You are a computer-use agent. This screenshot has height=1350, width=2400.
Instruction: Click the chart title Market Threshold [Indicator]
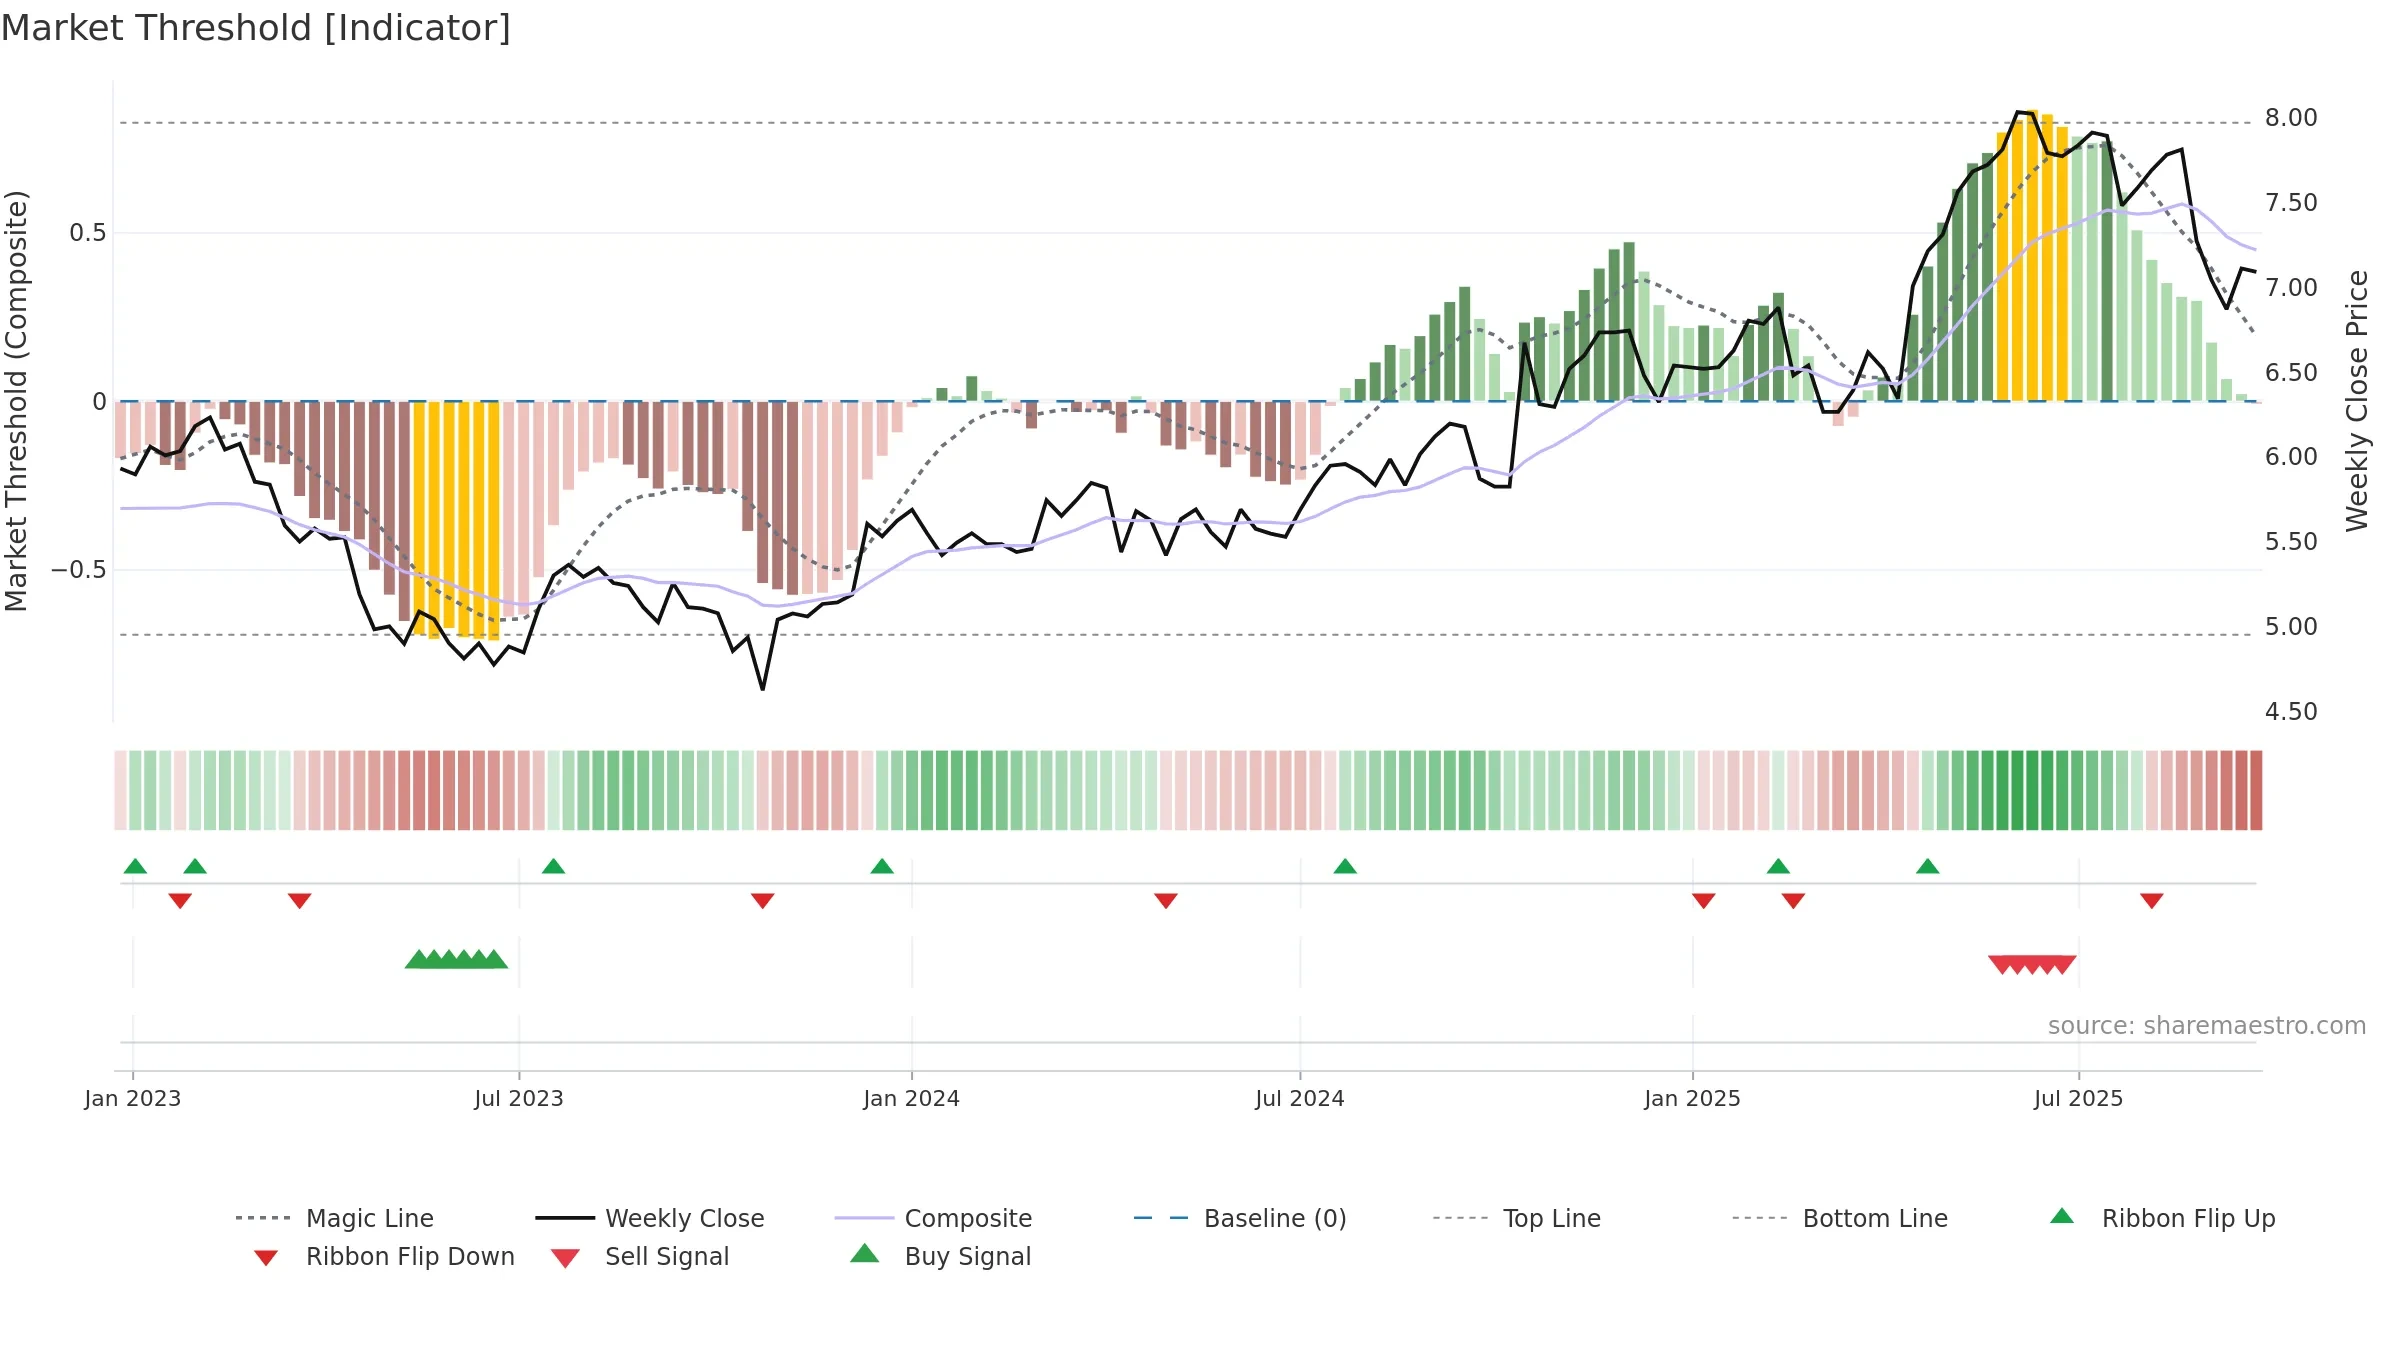(x=256, y=28)
